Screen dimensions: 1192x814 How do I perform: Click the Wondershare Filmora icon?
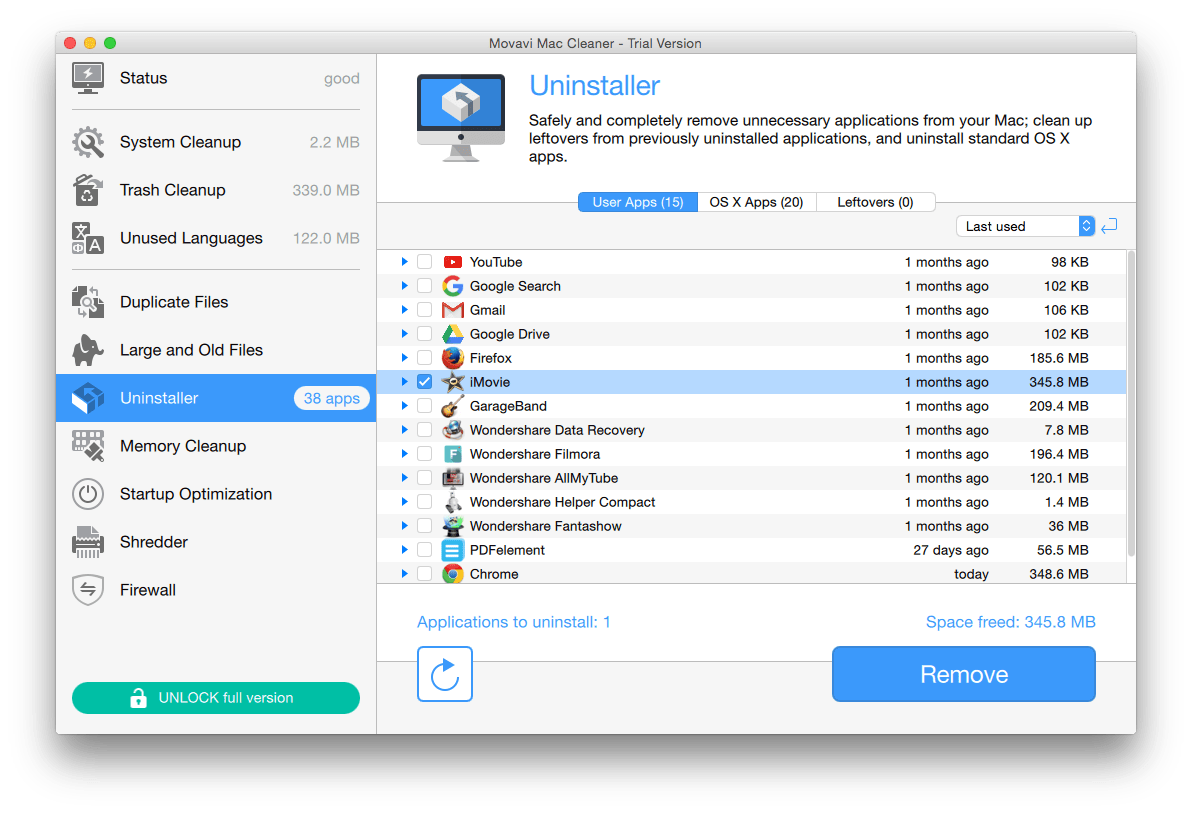[452, 455]
